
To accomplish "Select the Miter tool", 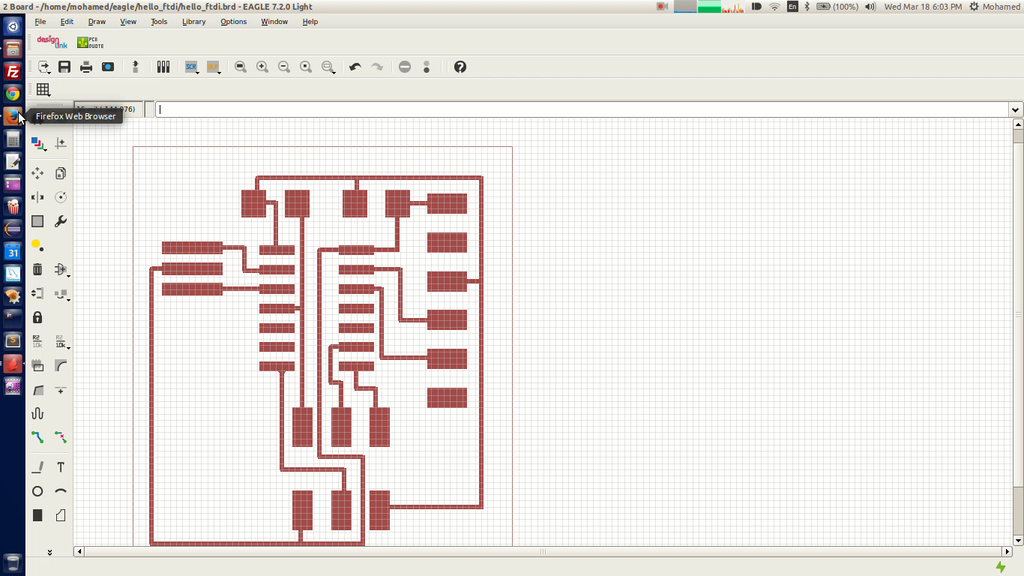I will click(61, 366).
